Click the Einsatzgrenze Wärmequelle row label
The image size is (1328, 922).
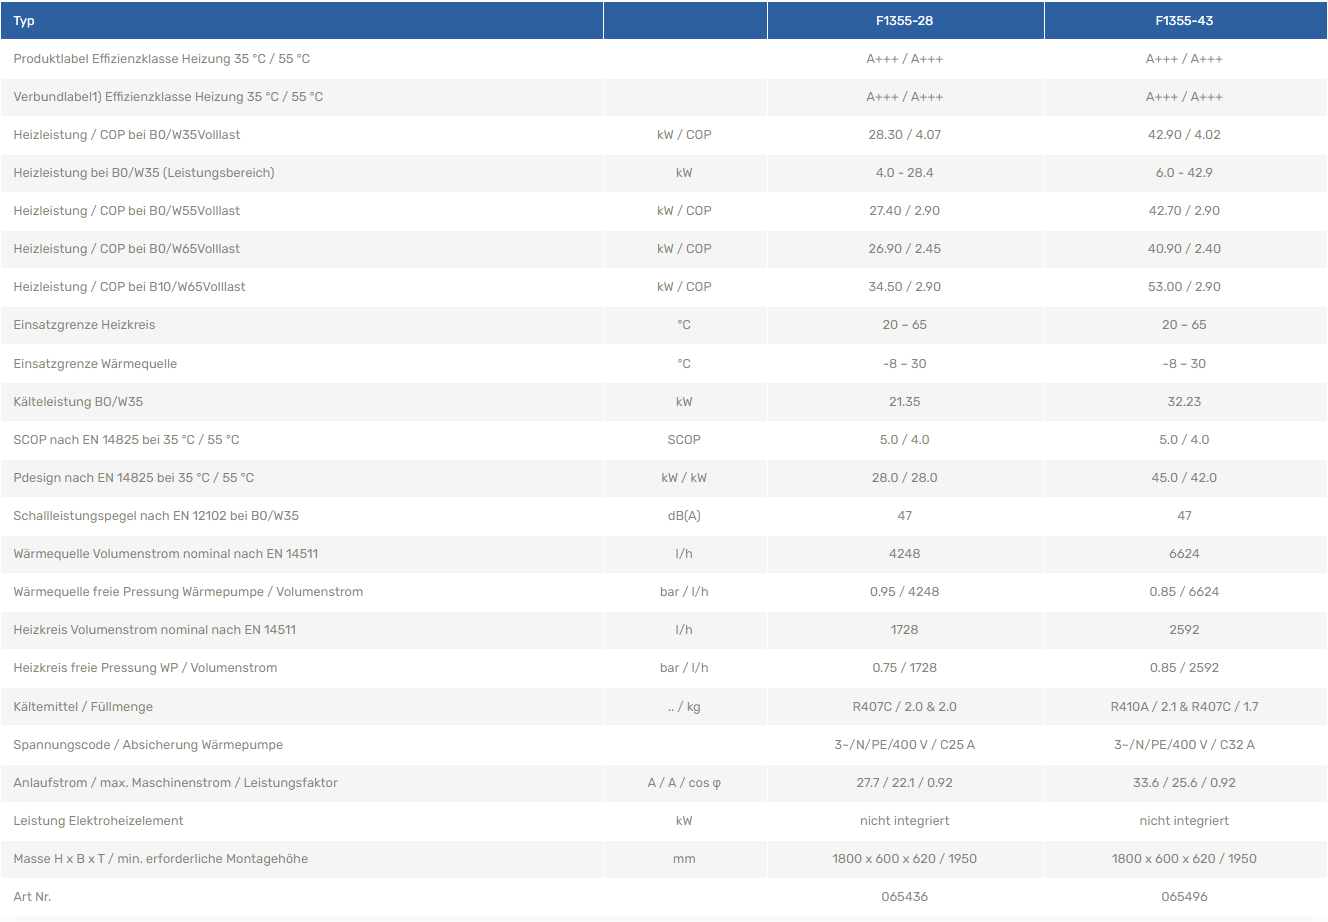95,364
